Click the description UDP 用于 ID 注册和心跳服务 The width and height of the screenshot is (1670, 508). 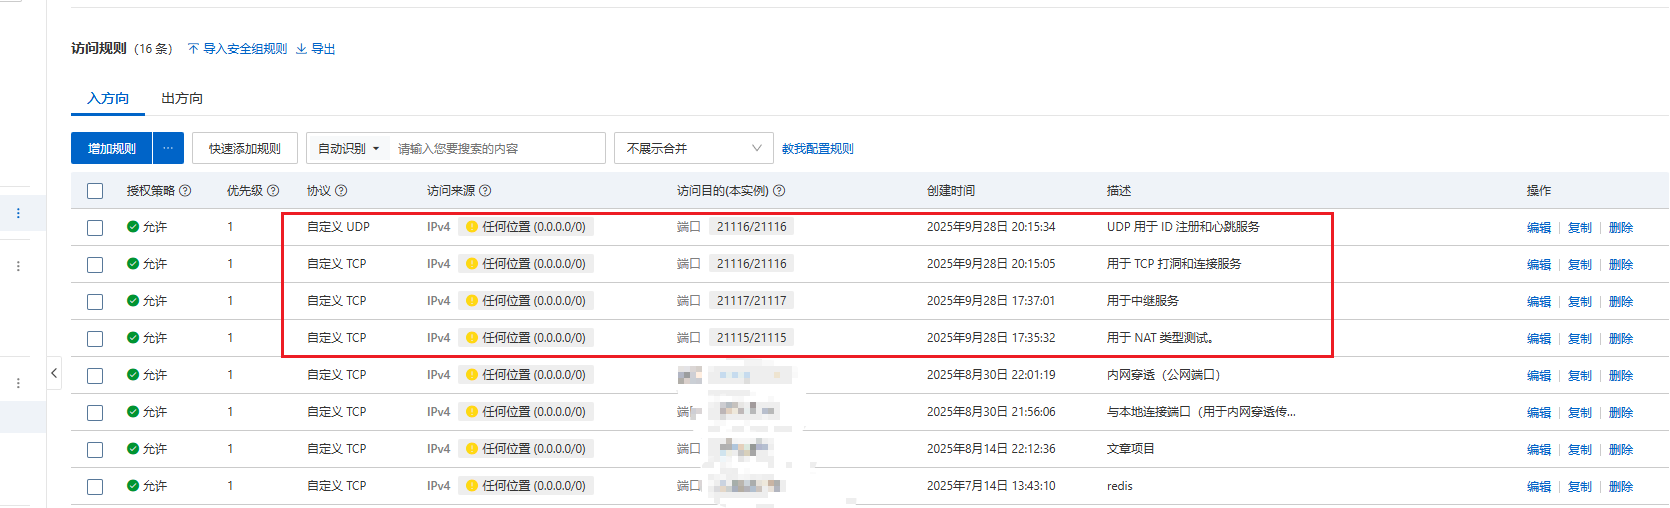pos(1183,227)
